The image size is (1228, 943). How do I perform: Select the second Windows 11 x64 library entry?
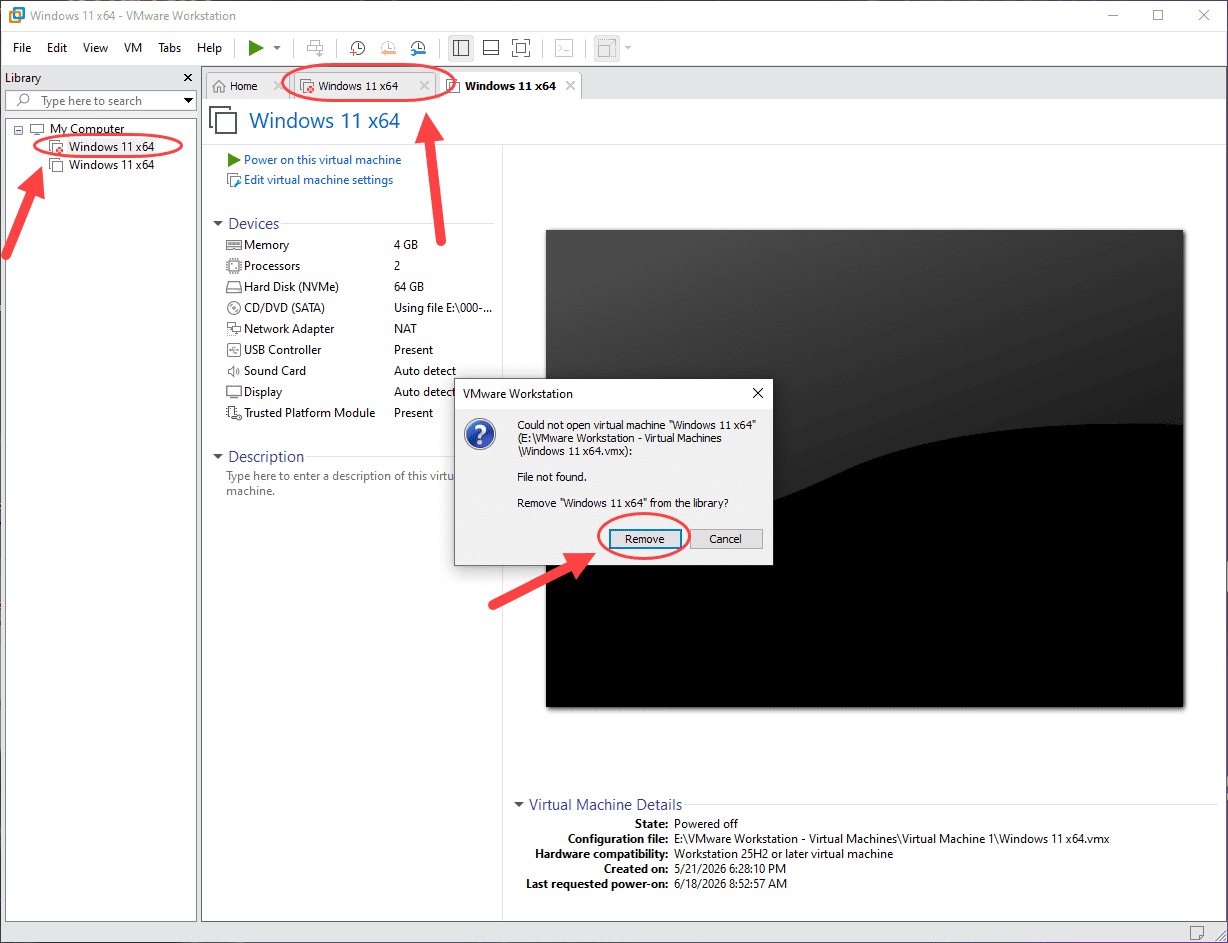(111, 165)
